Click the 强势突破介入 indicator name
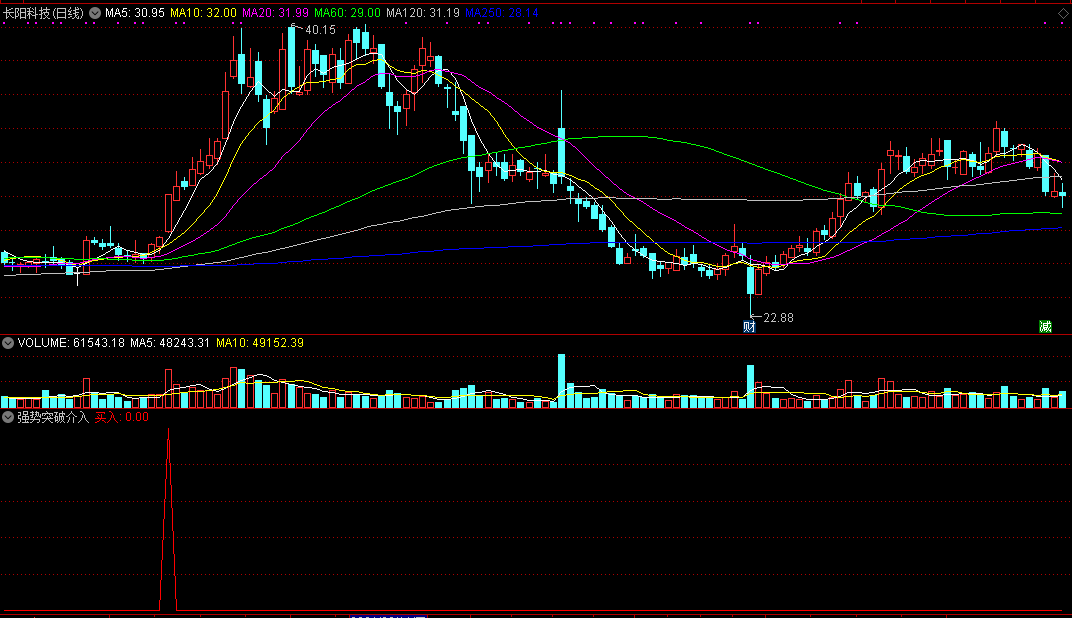Viewport: 1072px width, 618px height. click(x=53, y=417)
